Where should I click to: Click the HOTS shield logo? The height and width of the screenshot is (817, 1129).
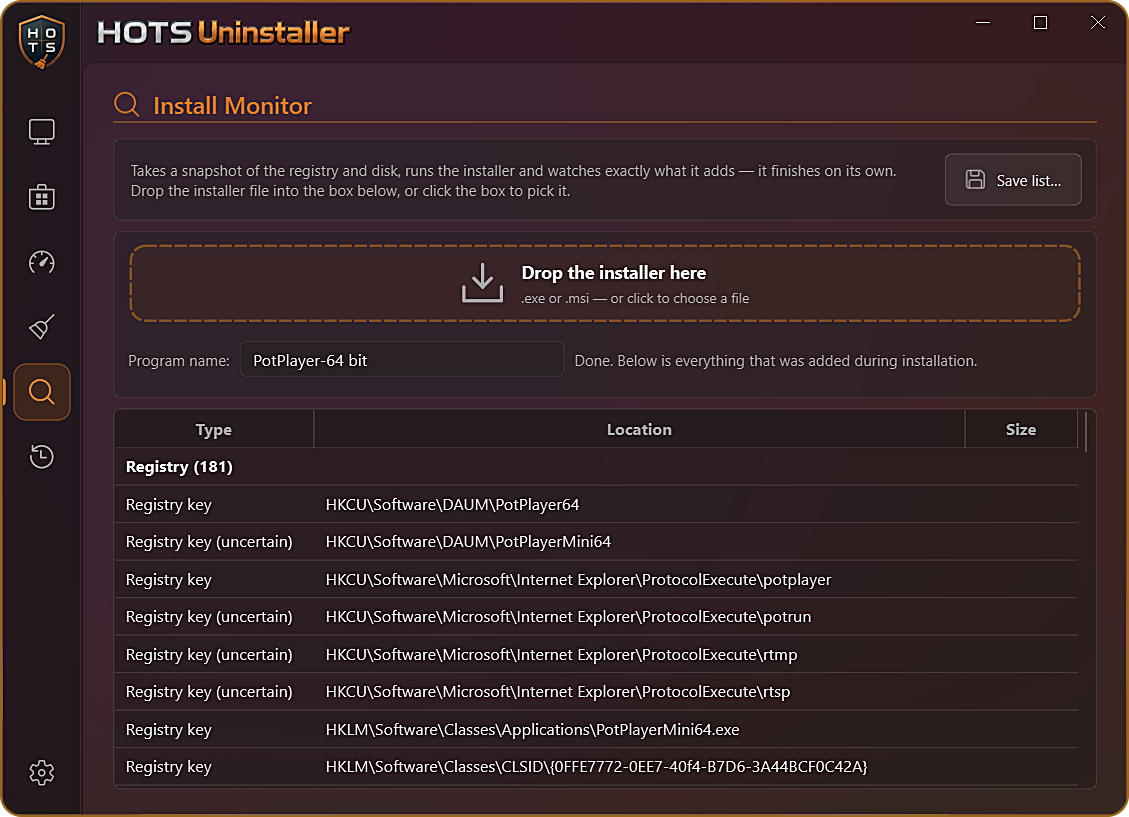[x=42, y=42]
